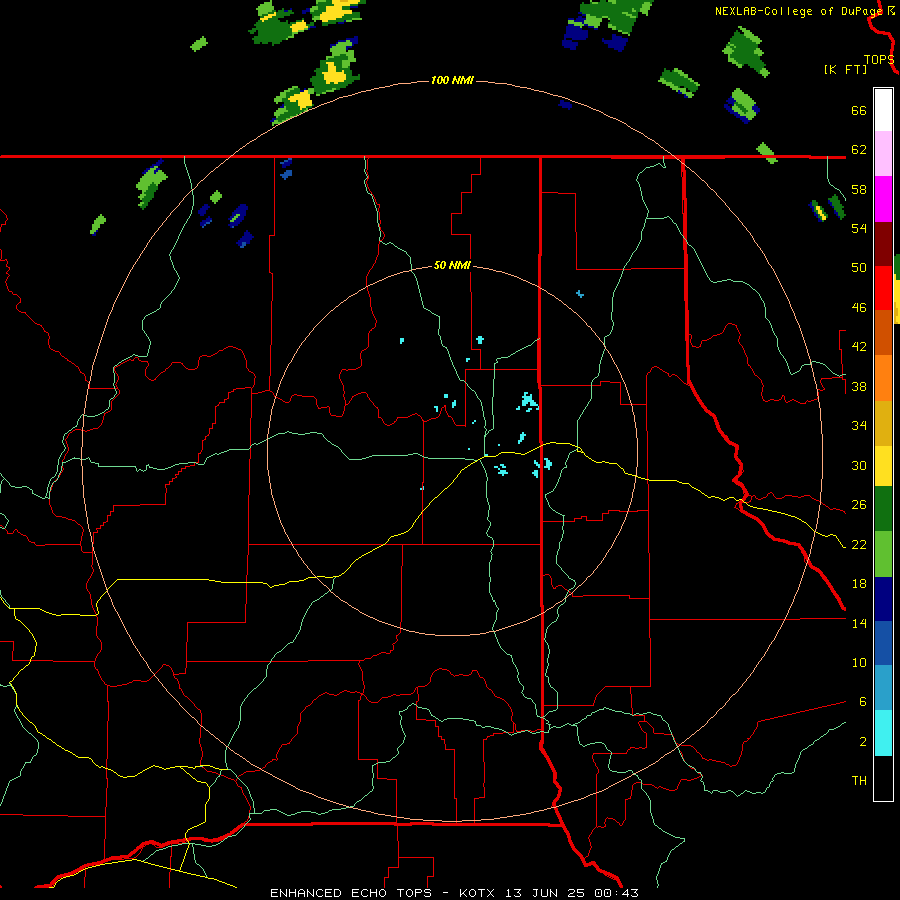Click the 2 value on the scale
The width and height of the screenshot is (900, 900).
point(862,741)
